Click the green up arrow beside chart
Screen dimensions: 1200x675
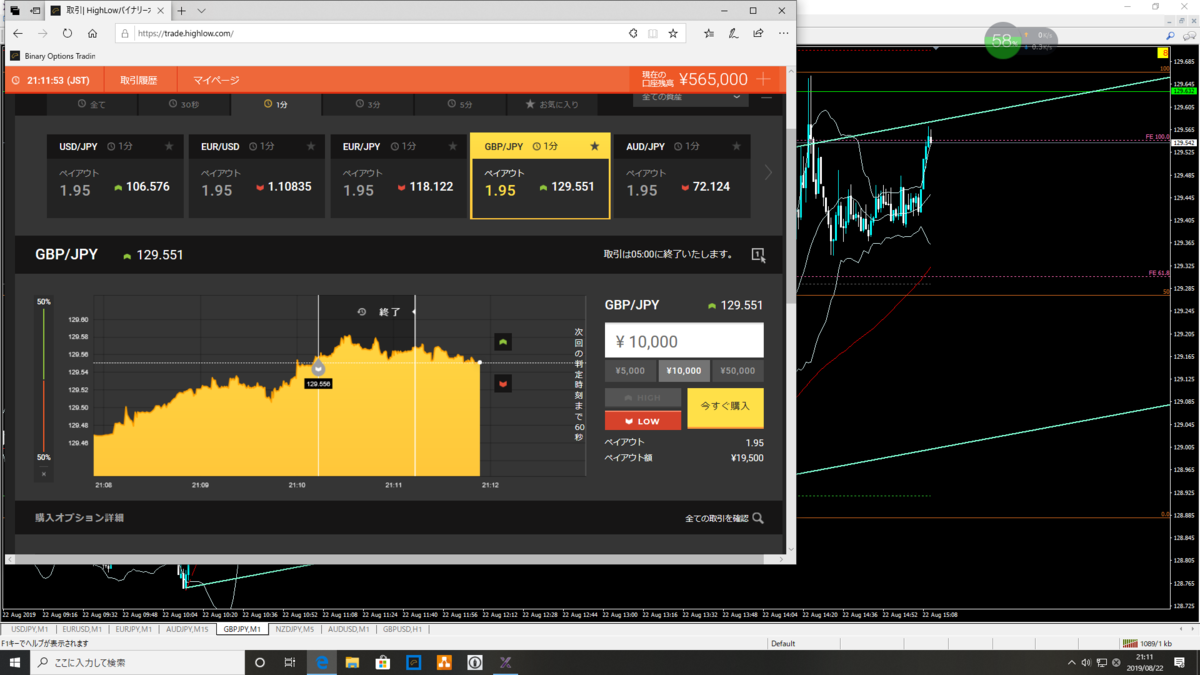(503, 342)
